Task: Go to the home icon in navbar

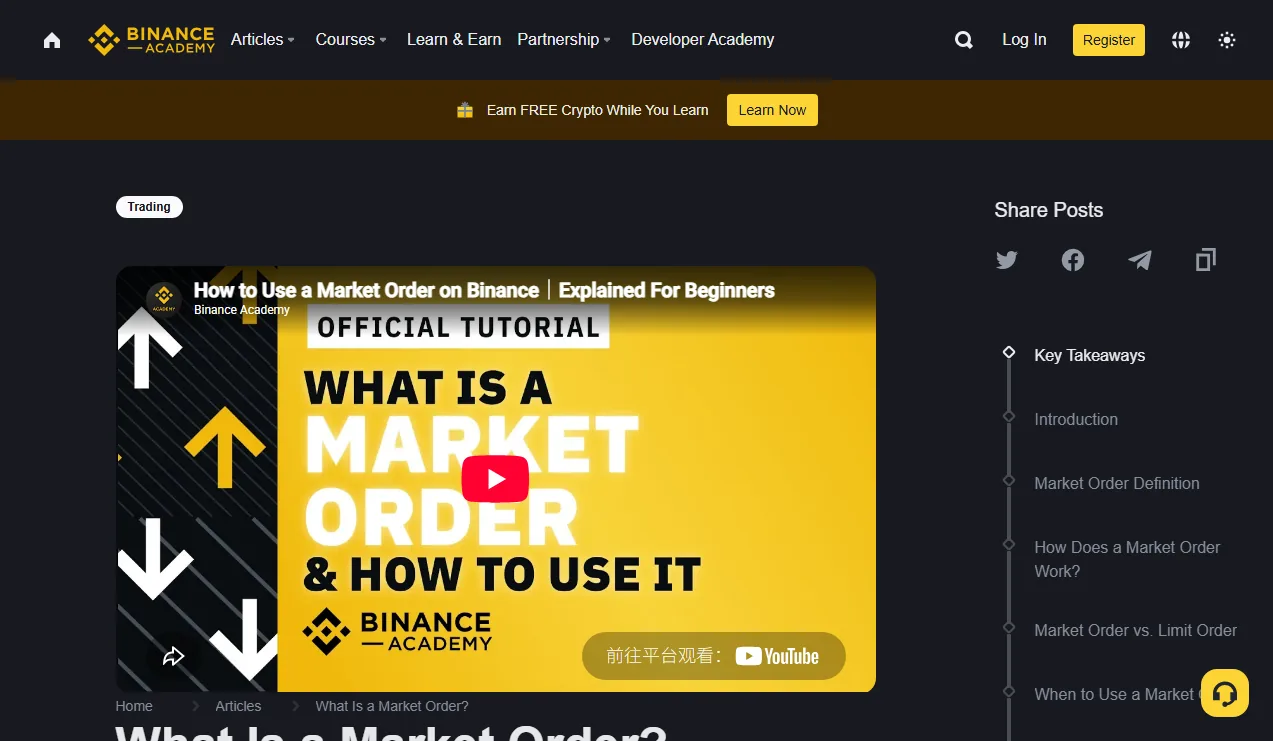Action: click(52, 40)
